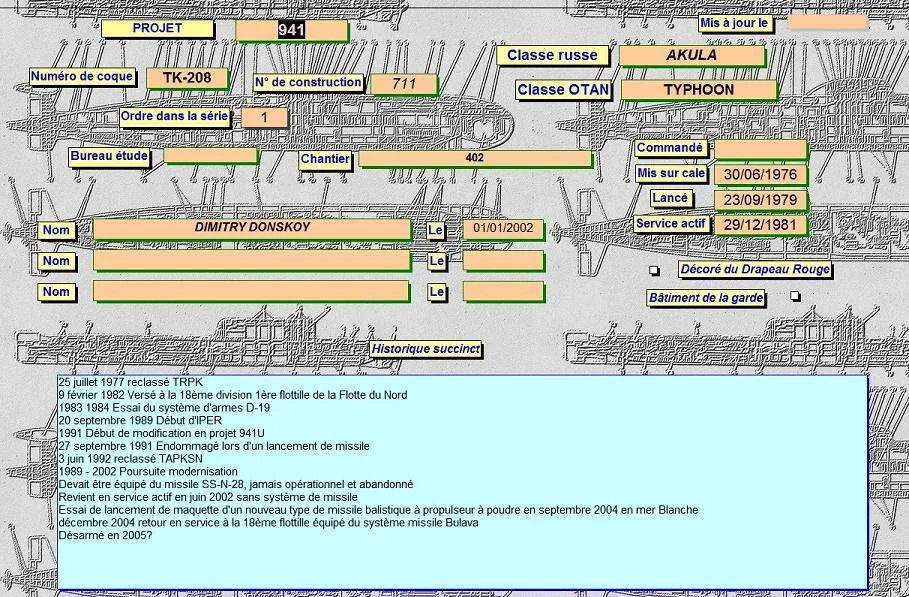Check the Décoré du Drapeau Rouge checkbox
909x597 pixels.
coord(655,270)
